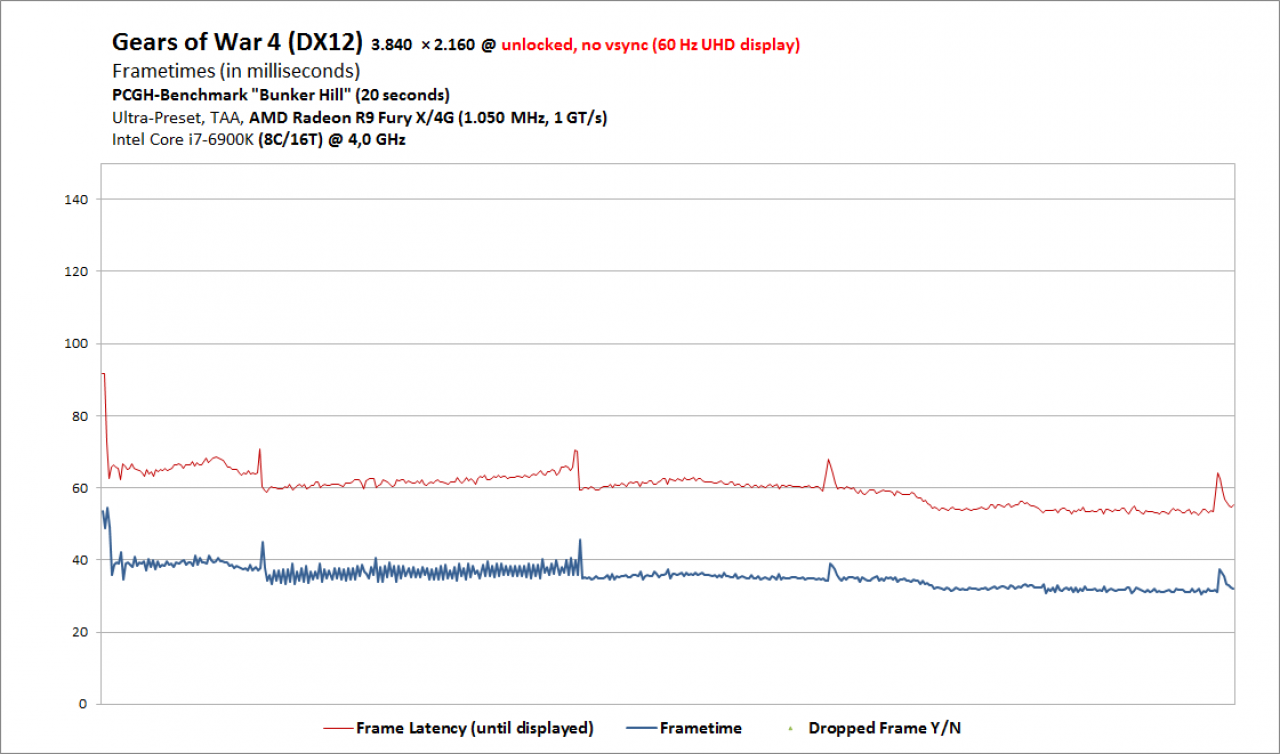Click the y-axis label 20
1280x754 pixels.
point(80,632)
